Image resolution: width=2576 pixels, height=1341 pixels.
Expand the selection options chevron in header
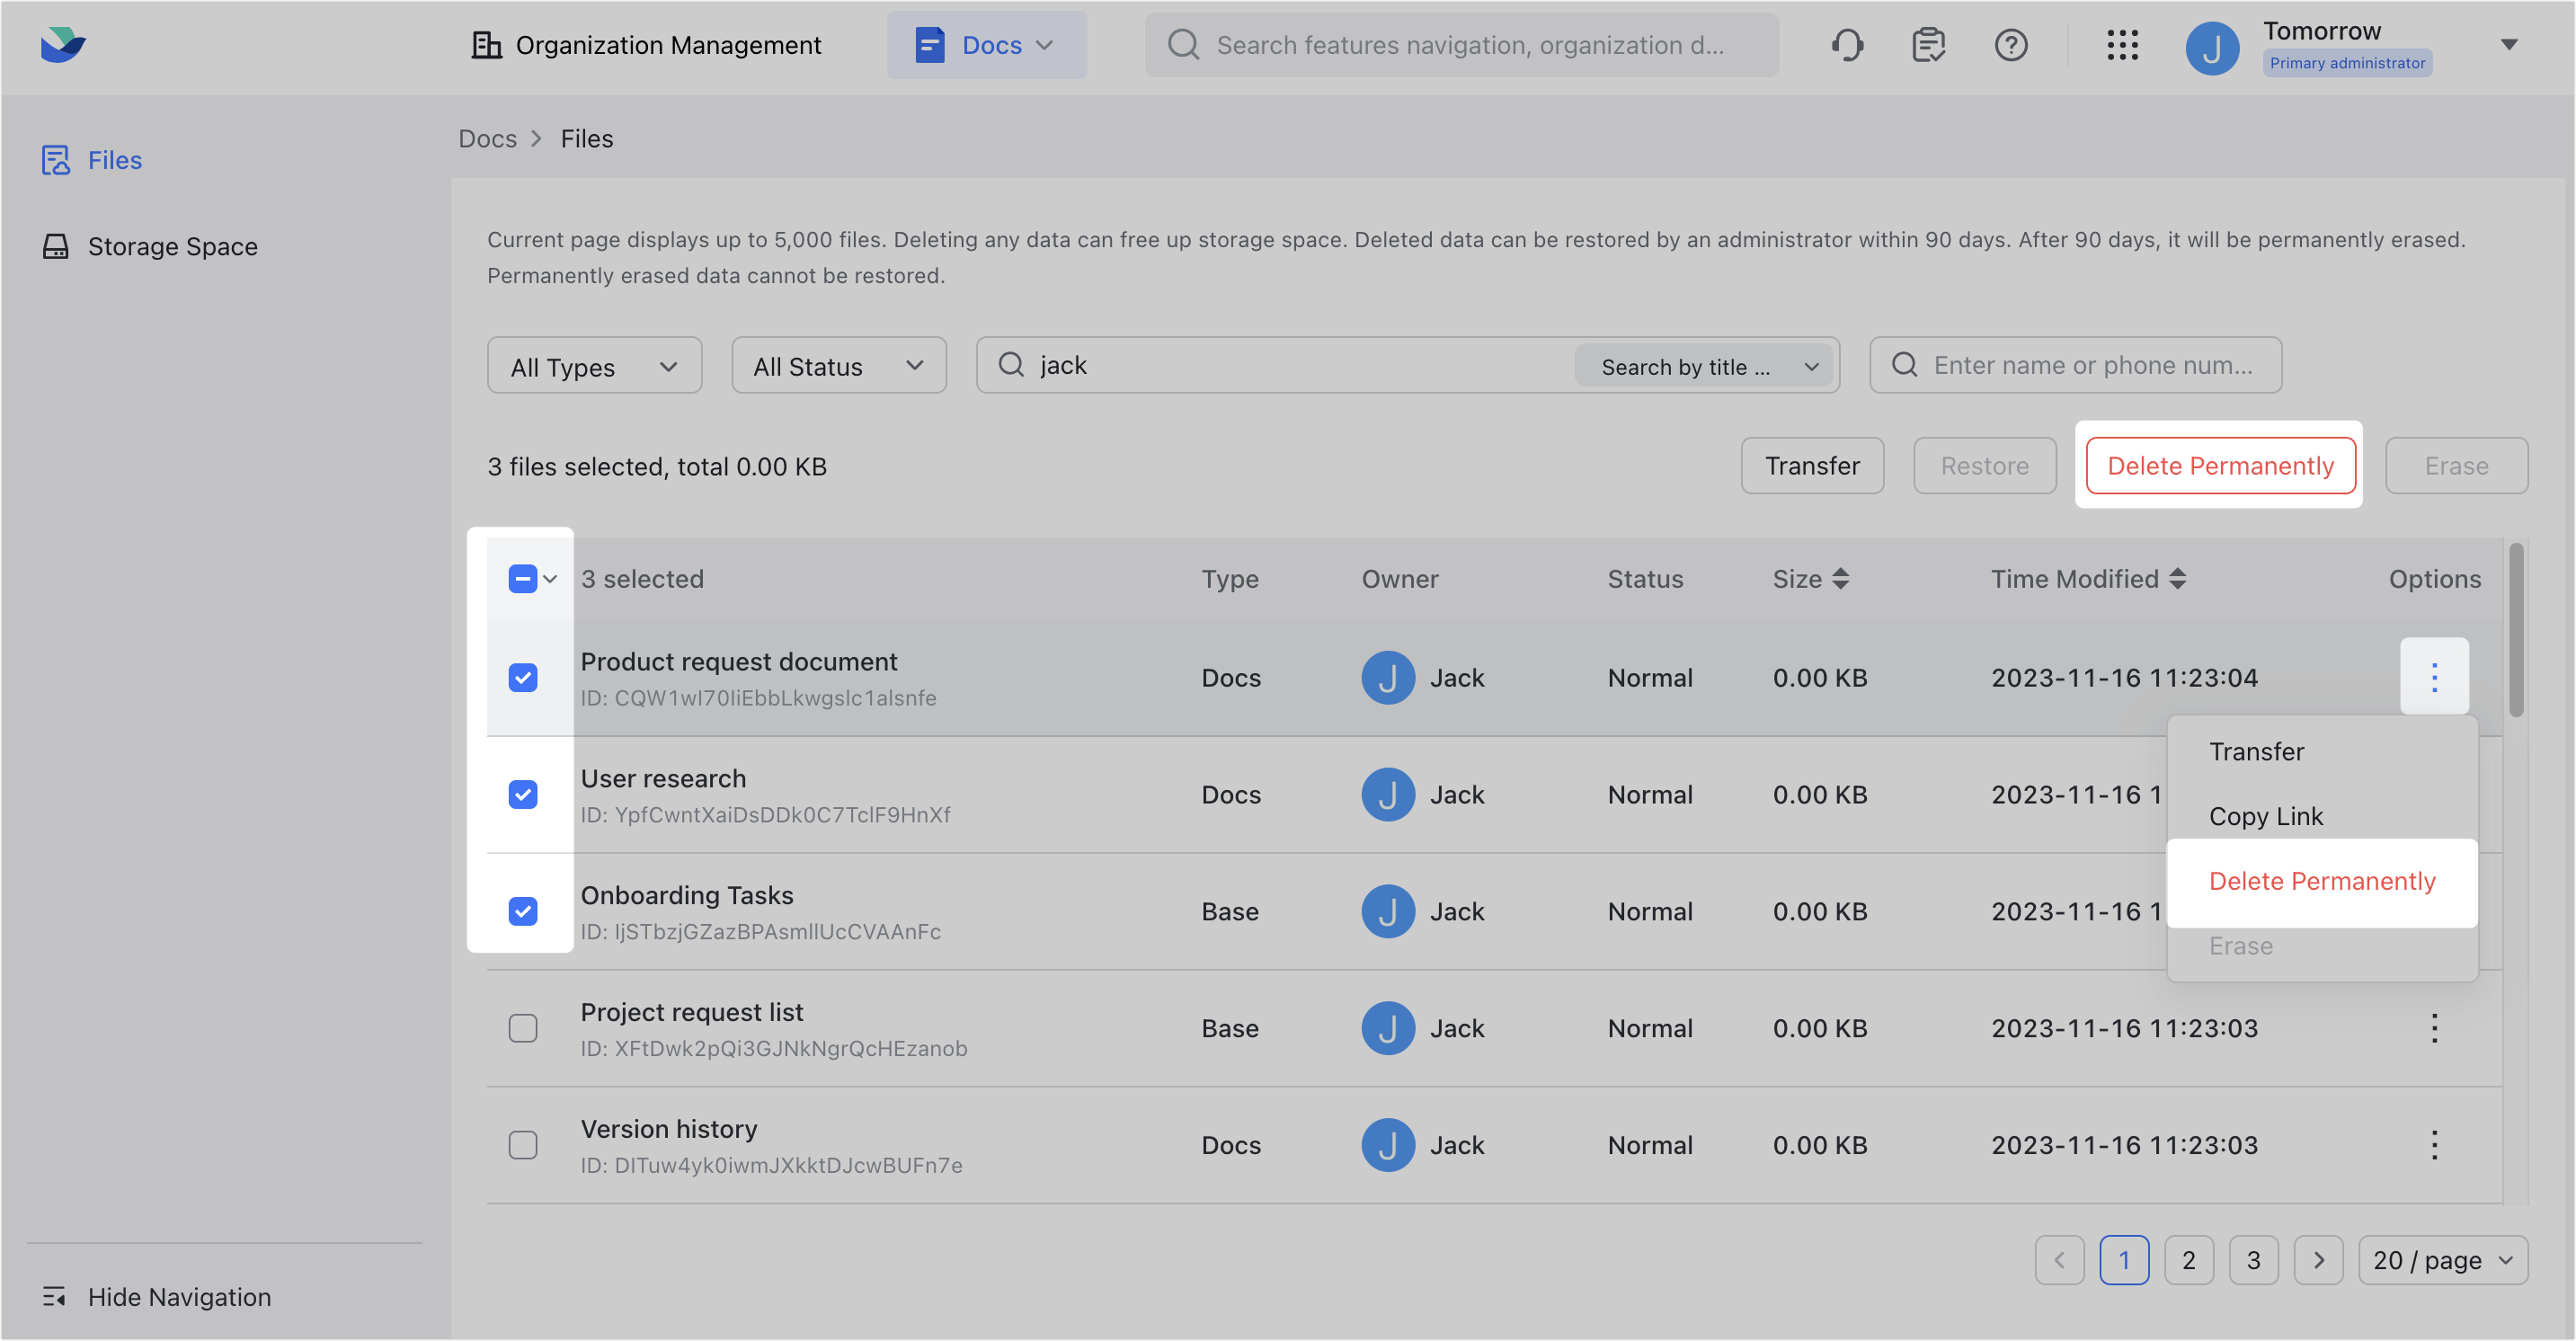point(550,579)
